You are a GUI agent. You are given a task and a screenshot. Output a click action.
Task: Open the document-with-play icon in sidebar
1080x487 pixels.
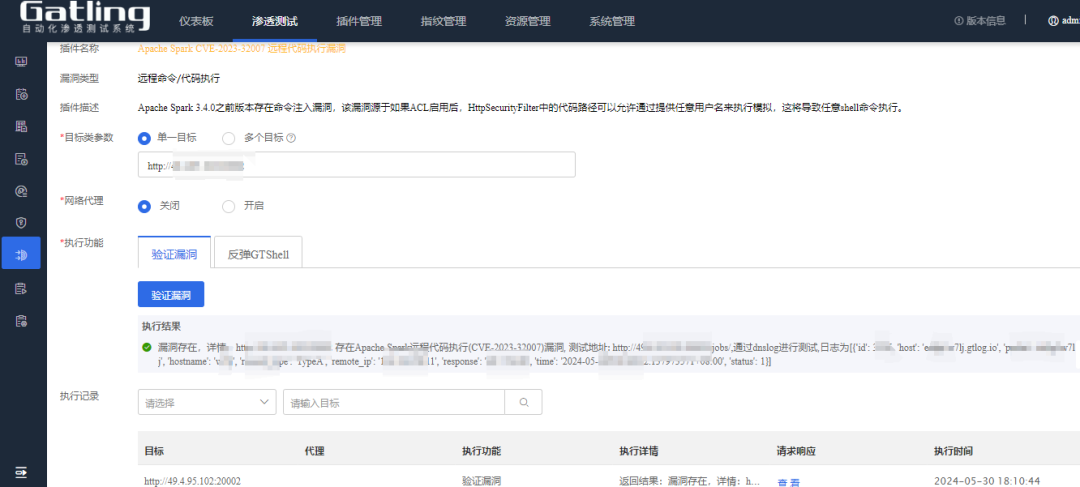21,288
